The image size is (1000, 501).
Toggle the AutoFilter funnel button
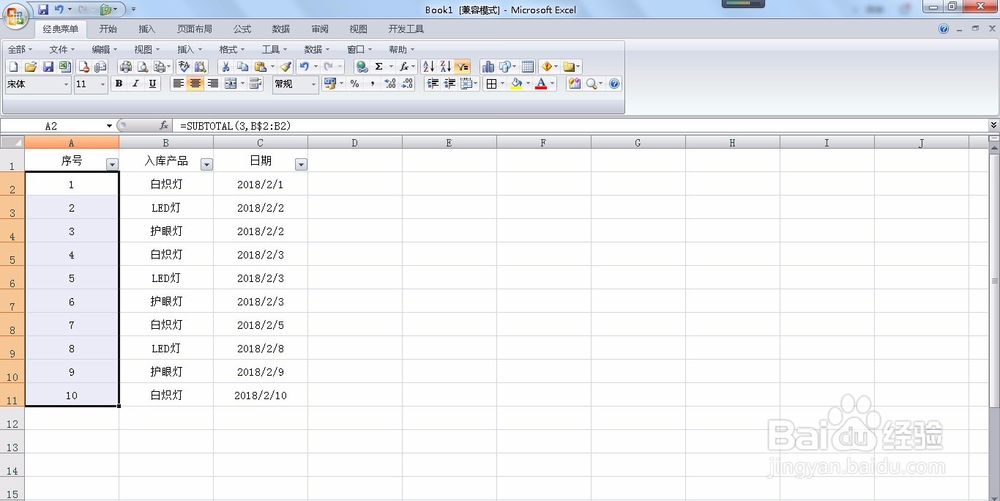463,66
